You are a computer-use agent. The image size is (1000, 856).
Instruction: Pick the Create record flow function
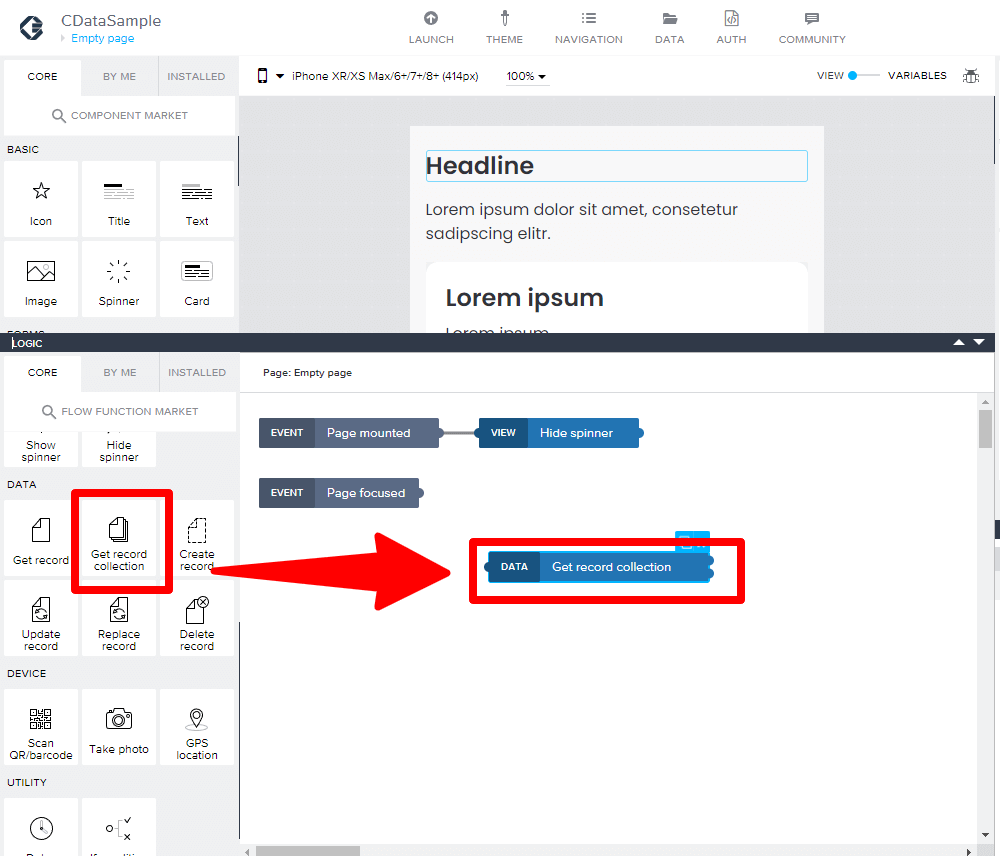pos(197,539)
